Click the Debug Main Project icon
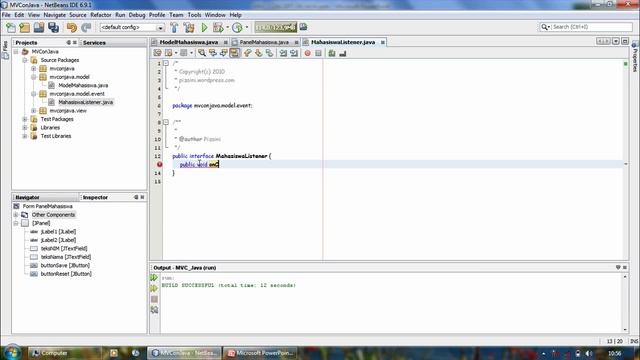 click(x=218, y=27)
